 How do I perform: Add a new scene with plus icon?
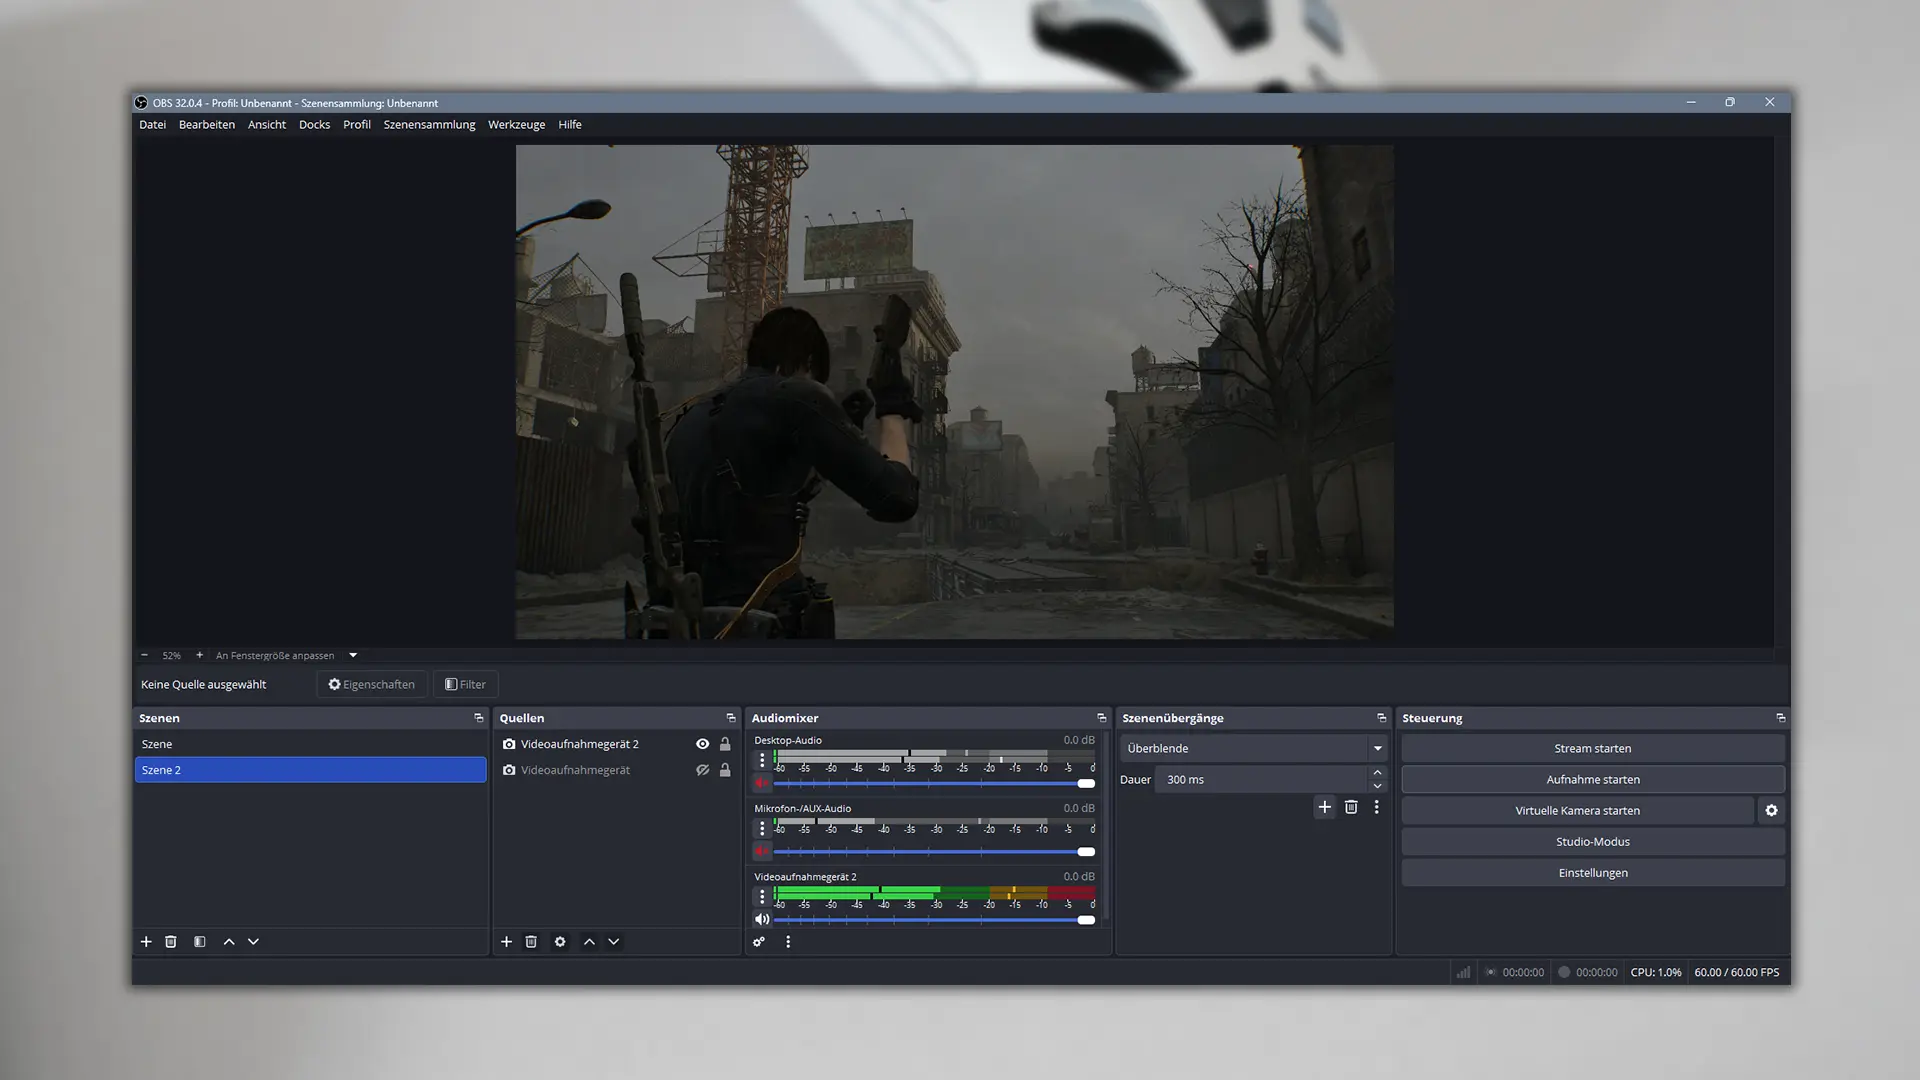pyautogui.click(x=146, y=942)
